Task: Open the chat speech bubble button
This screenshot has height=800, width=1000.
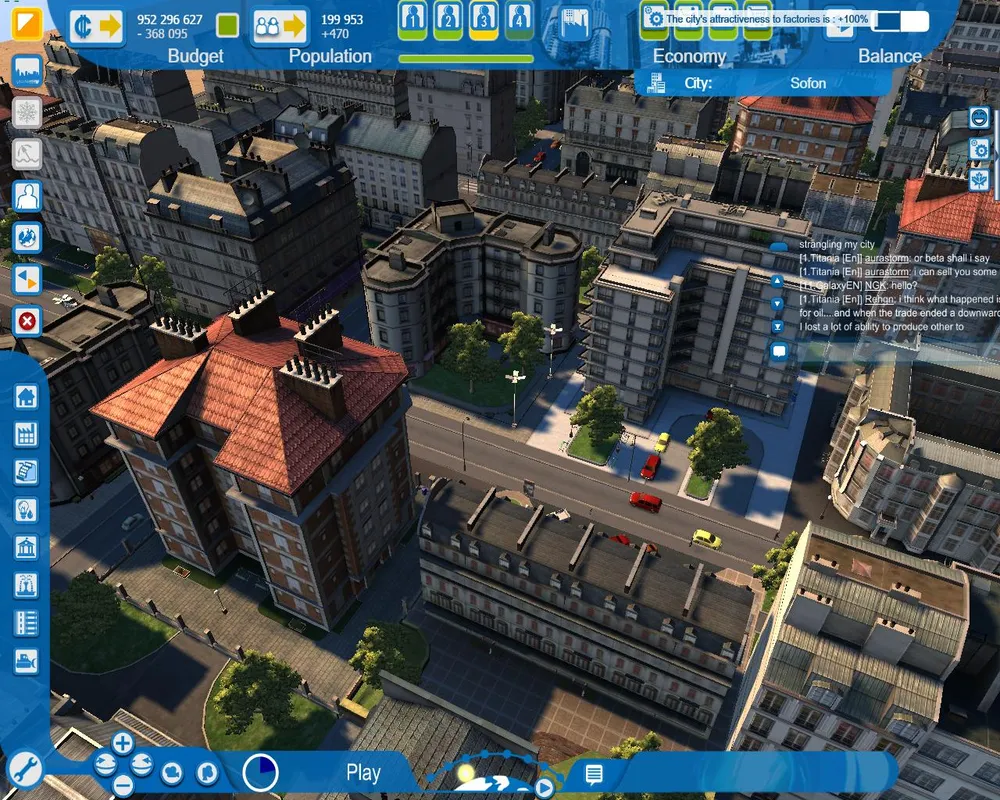Action: [779, 351]
